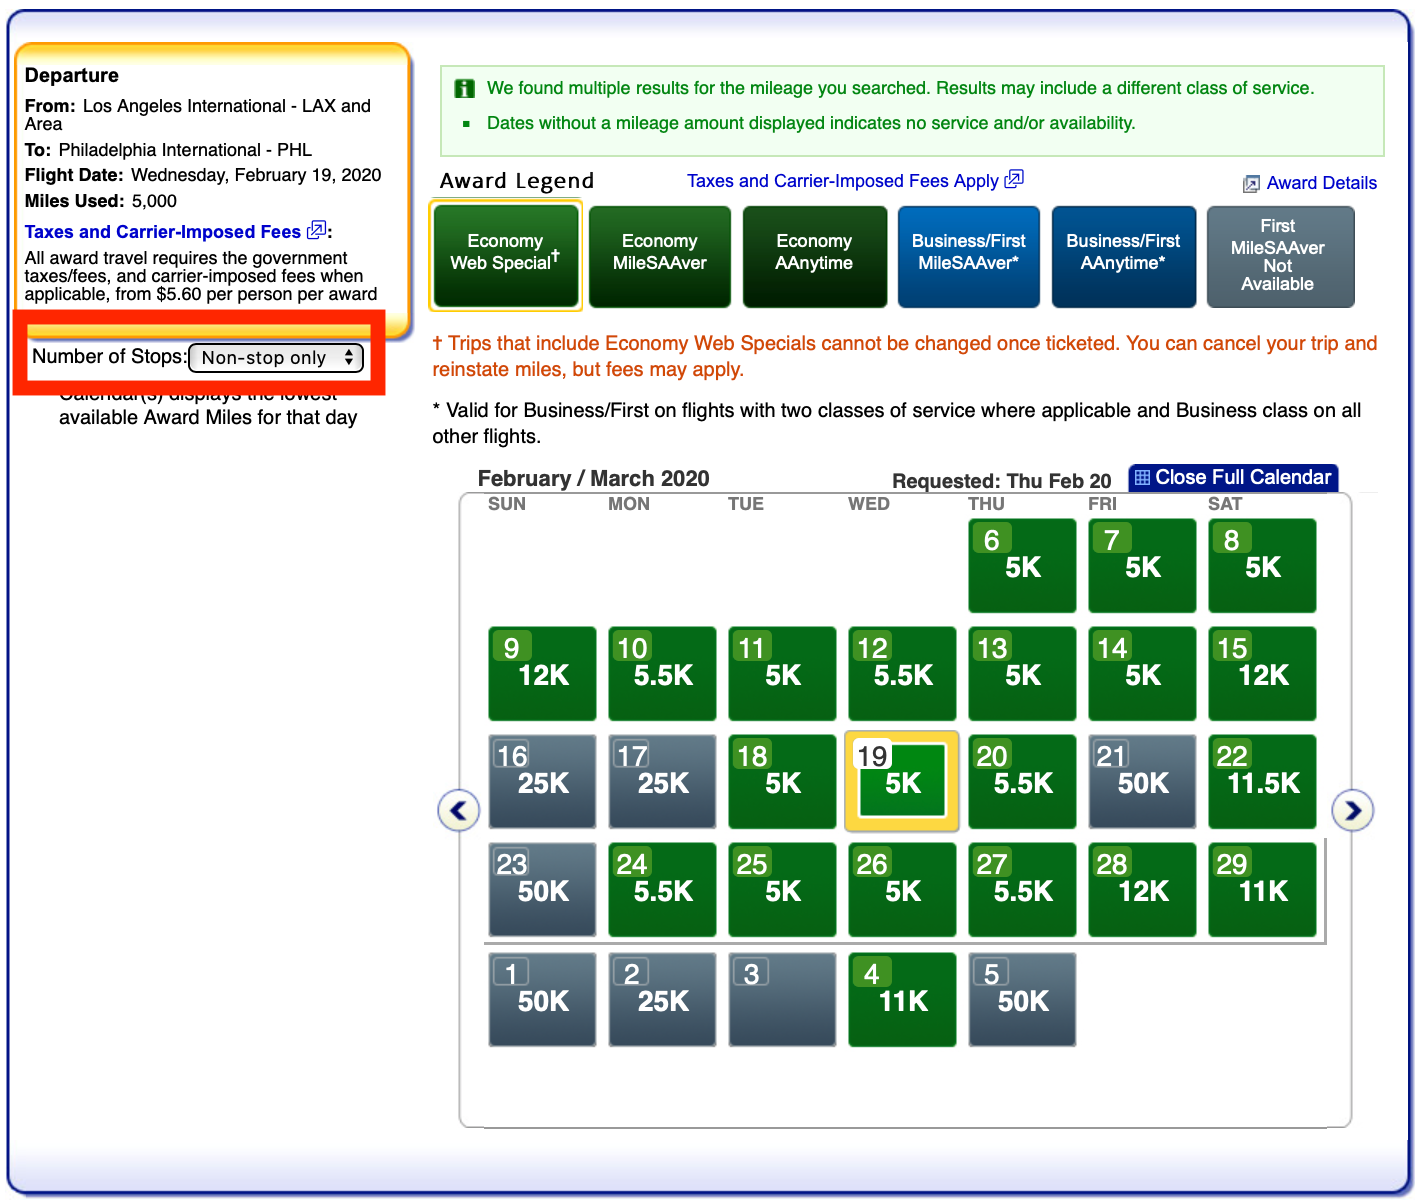1420x1202 pixels.
Task: Click external icon next to sidebar Taxes link
Action: 316,231
